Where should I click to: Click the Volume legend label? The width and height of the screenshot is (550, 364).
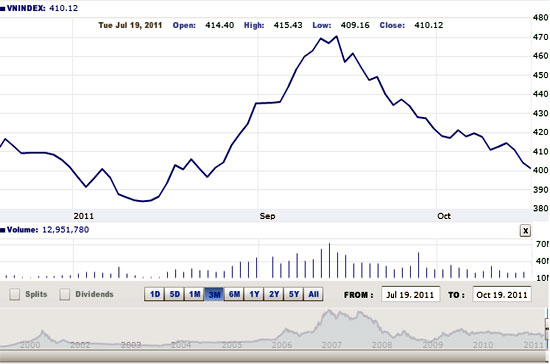point(22,230)
